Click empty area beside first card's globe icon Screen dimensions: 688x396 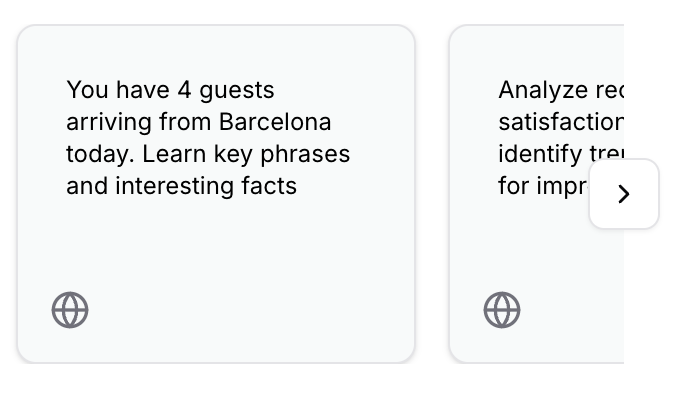pos(246,310)
